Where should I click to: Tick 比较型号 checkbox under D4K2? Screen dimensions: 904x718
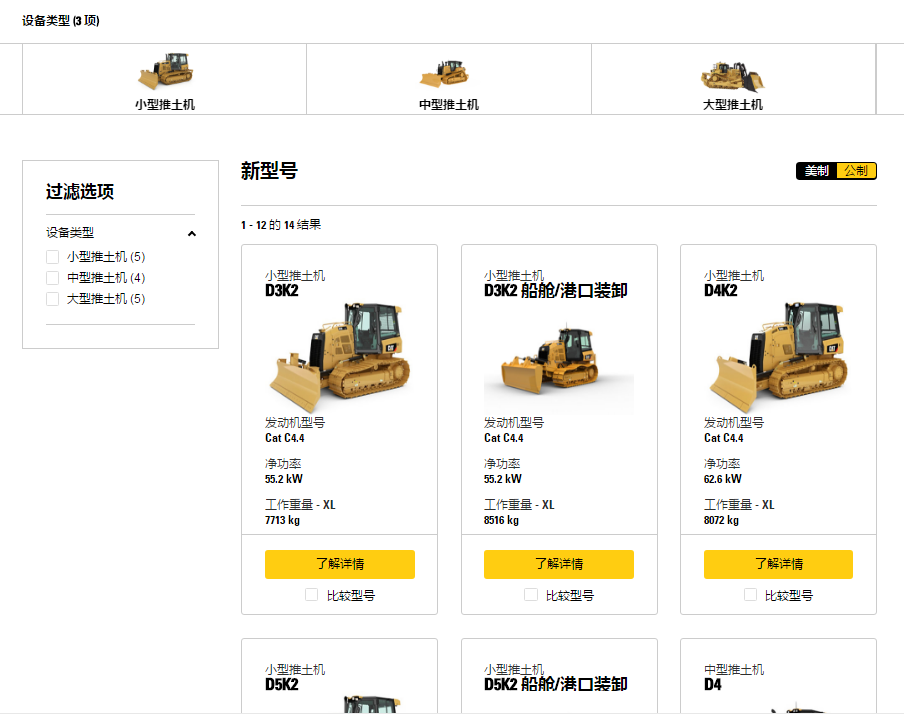coord(750,595)
